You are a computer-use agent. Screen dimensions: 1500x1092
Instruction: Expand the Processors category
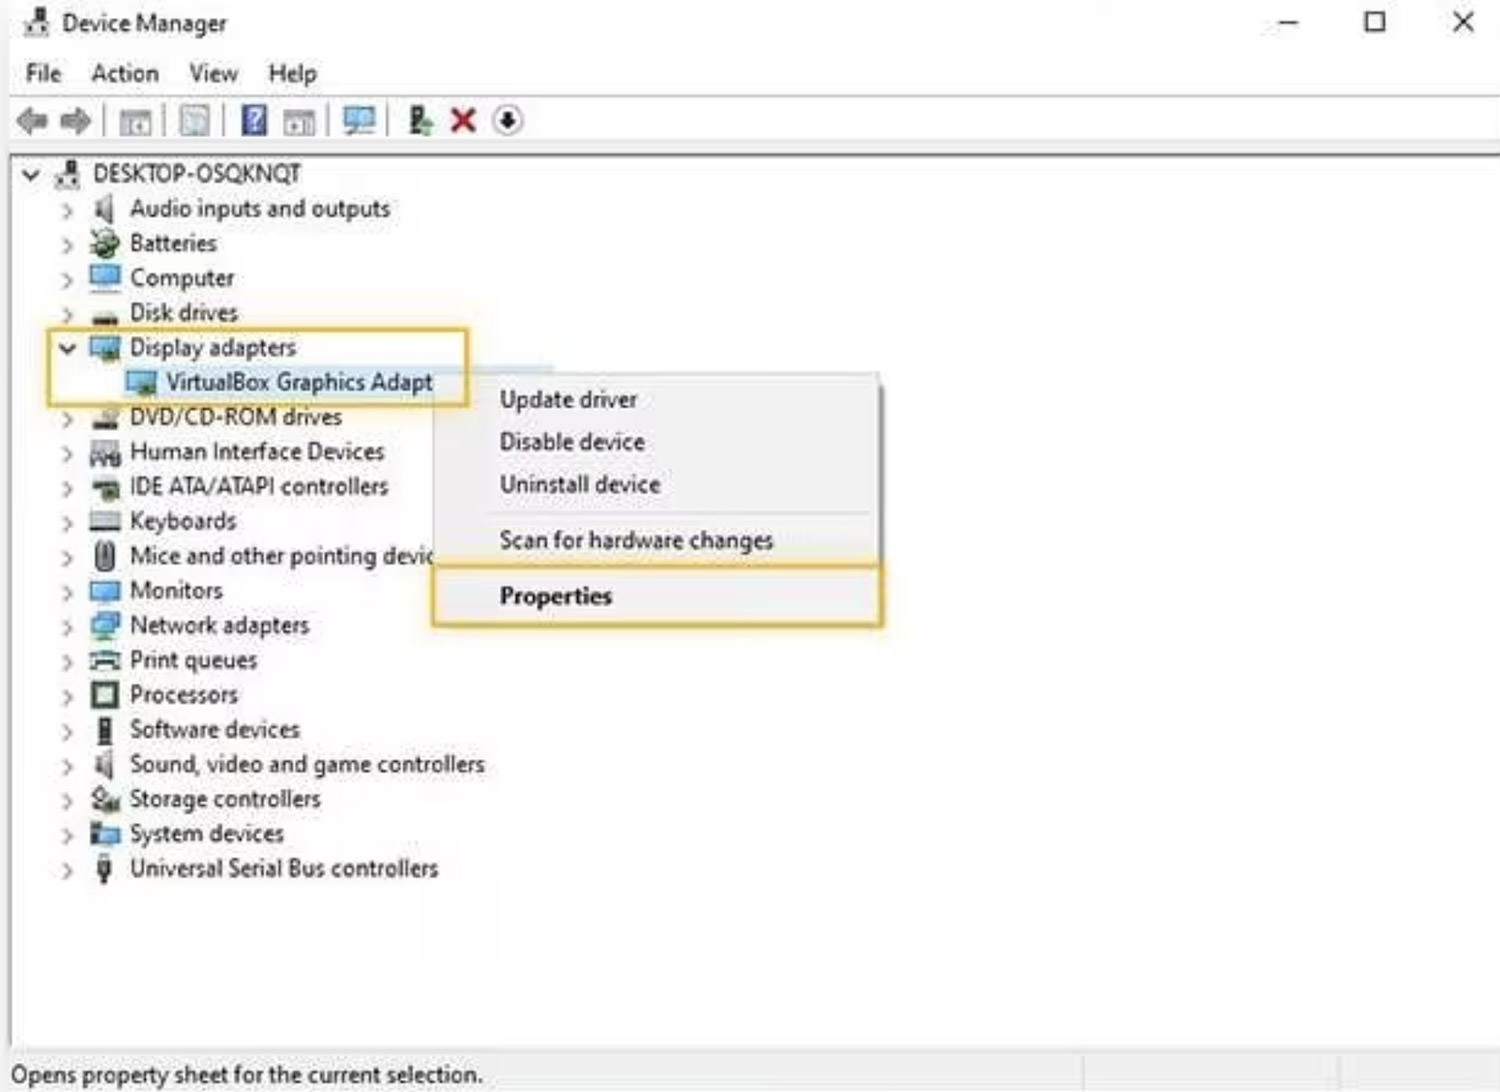click(67, 695)
